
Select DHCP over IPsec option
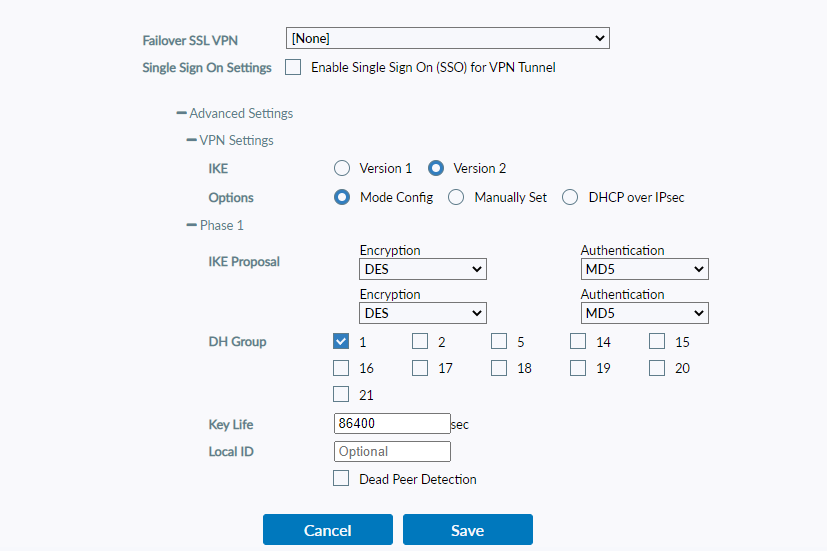click(570, 197)
